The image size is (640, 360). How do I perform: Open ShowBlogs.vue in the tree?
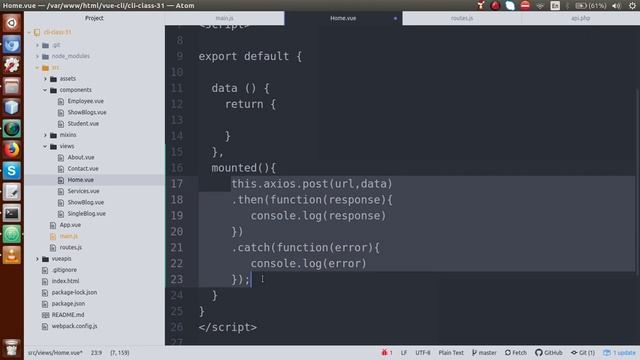point(87,112)
